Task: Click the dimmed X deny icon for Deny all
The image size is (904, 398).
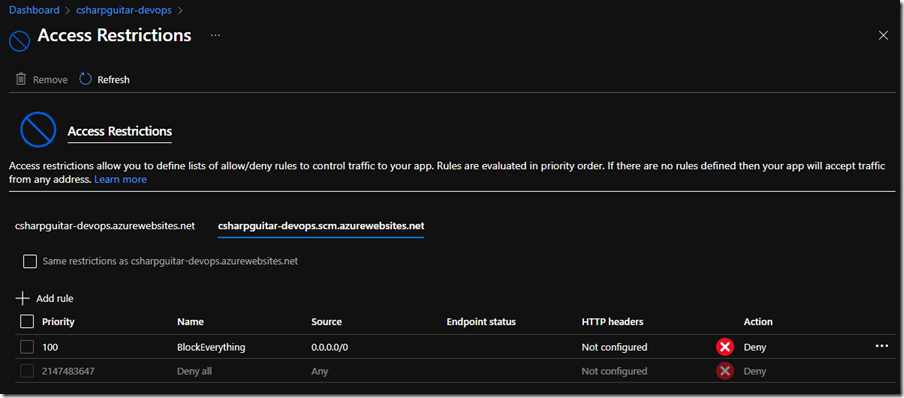Action: (x=725, y=371)
